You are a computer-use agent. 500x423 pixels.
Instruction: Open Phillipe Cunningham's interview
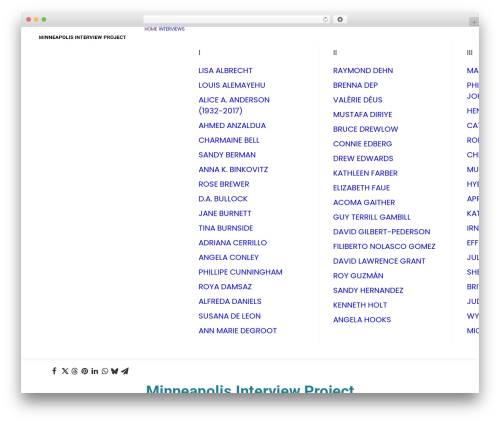click(240, 272)
